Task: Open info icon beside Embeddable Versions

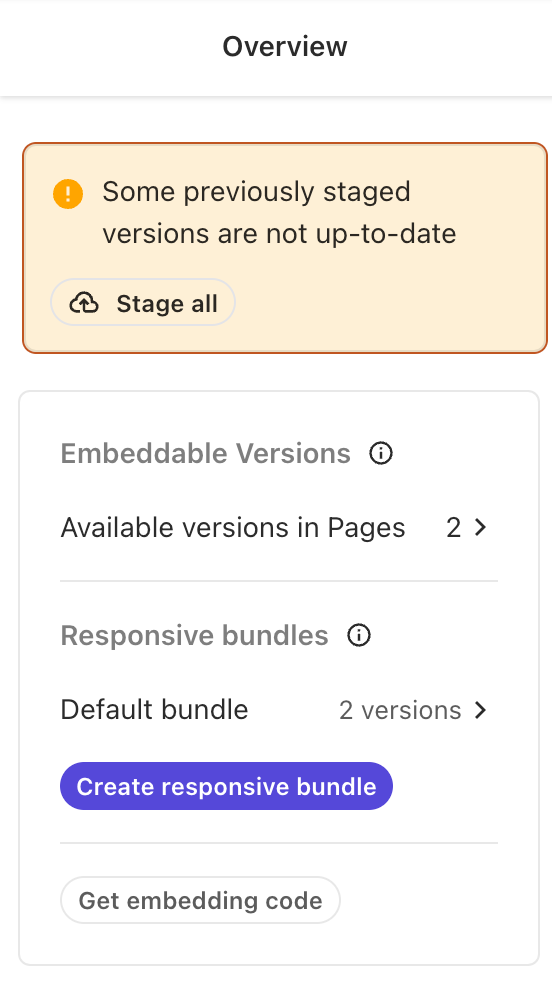Action: point(381,453)
